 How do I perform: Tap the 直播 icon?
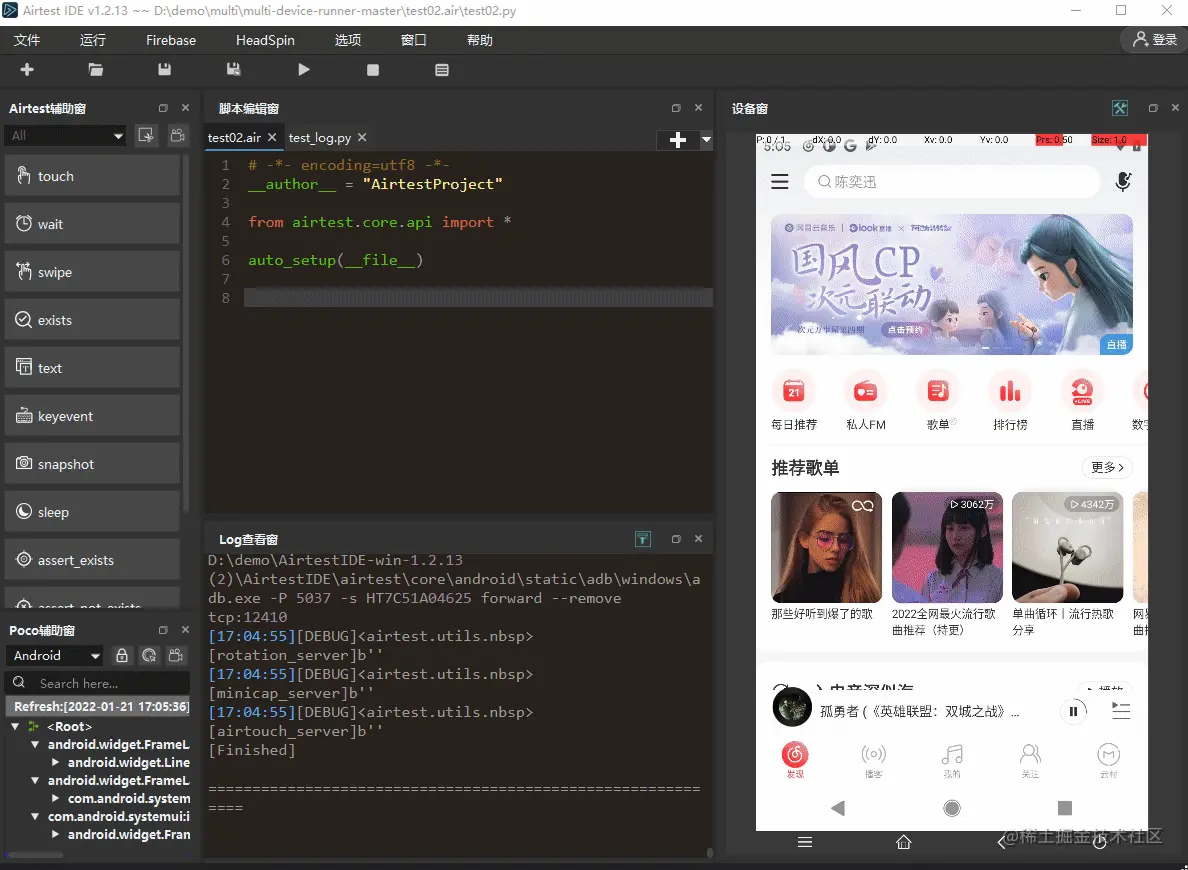pos(1082,391)
